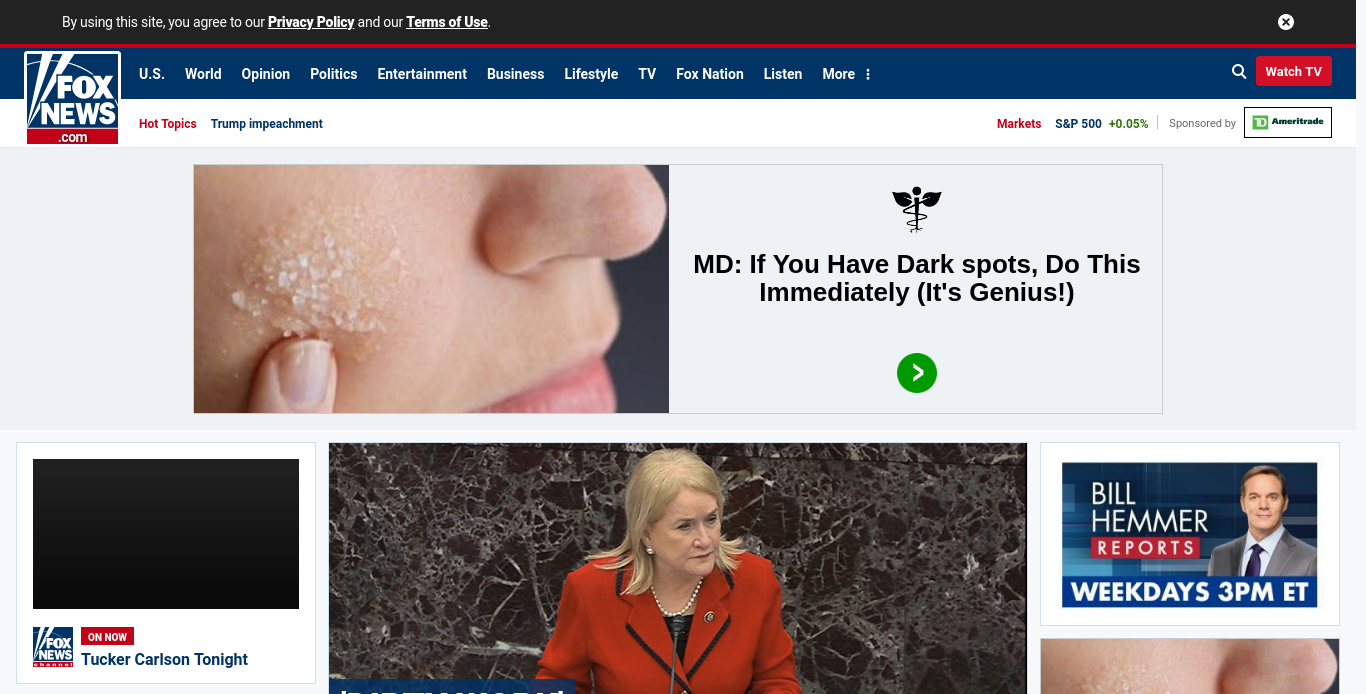Open the Privacy Policy link
Viewport: 1366px width, 694px height.
[x=311, y=22]
